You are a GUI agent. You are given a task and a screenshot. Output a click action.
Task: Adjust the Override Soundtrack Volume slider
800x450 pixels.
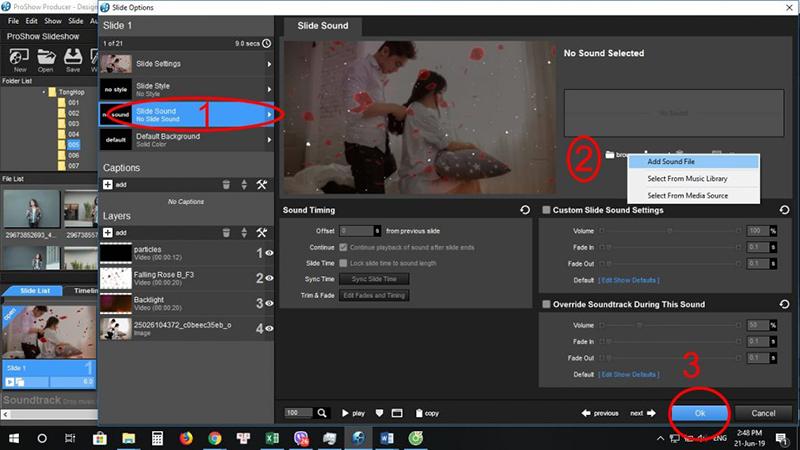coord(670,325)
